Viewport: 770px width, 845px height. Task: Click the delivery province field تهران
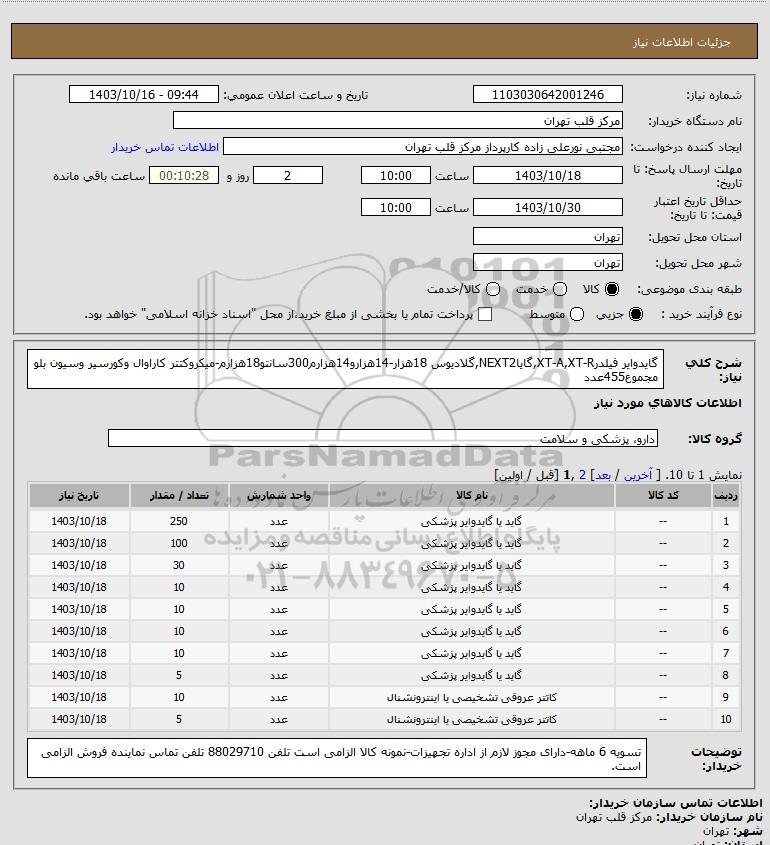[x=547, y=237]
